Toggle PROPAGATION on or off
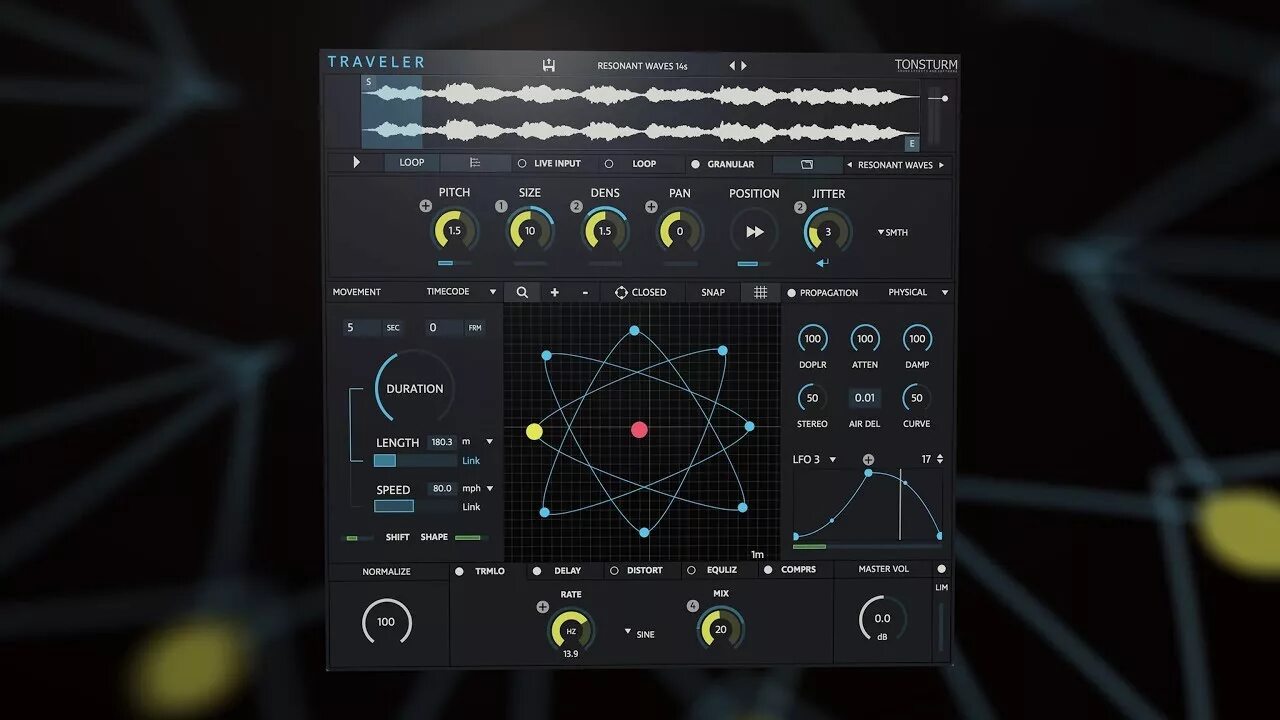 point(791,293)
